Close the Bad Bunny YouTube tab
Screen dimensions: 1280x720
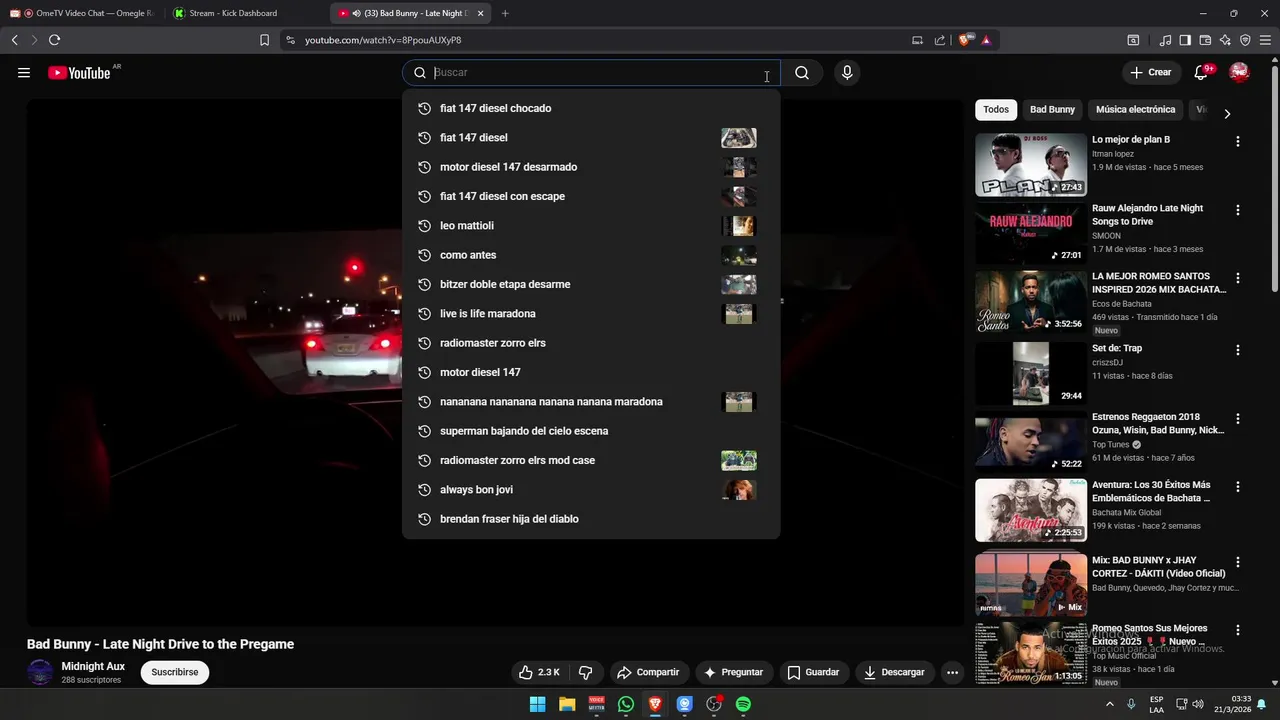(480, 13)
